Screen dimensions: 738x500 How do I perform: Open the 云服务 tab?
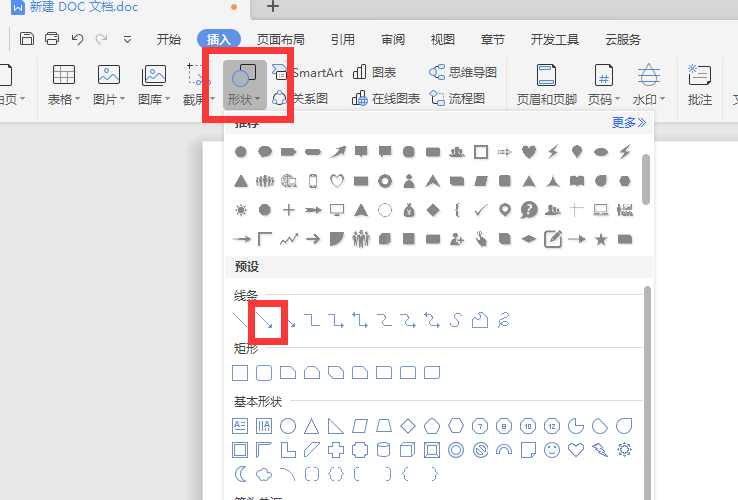(x=623, y=40)
